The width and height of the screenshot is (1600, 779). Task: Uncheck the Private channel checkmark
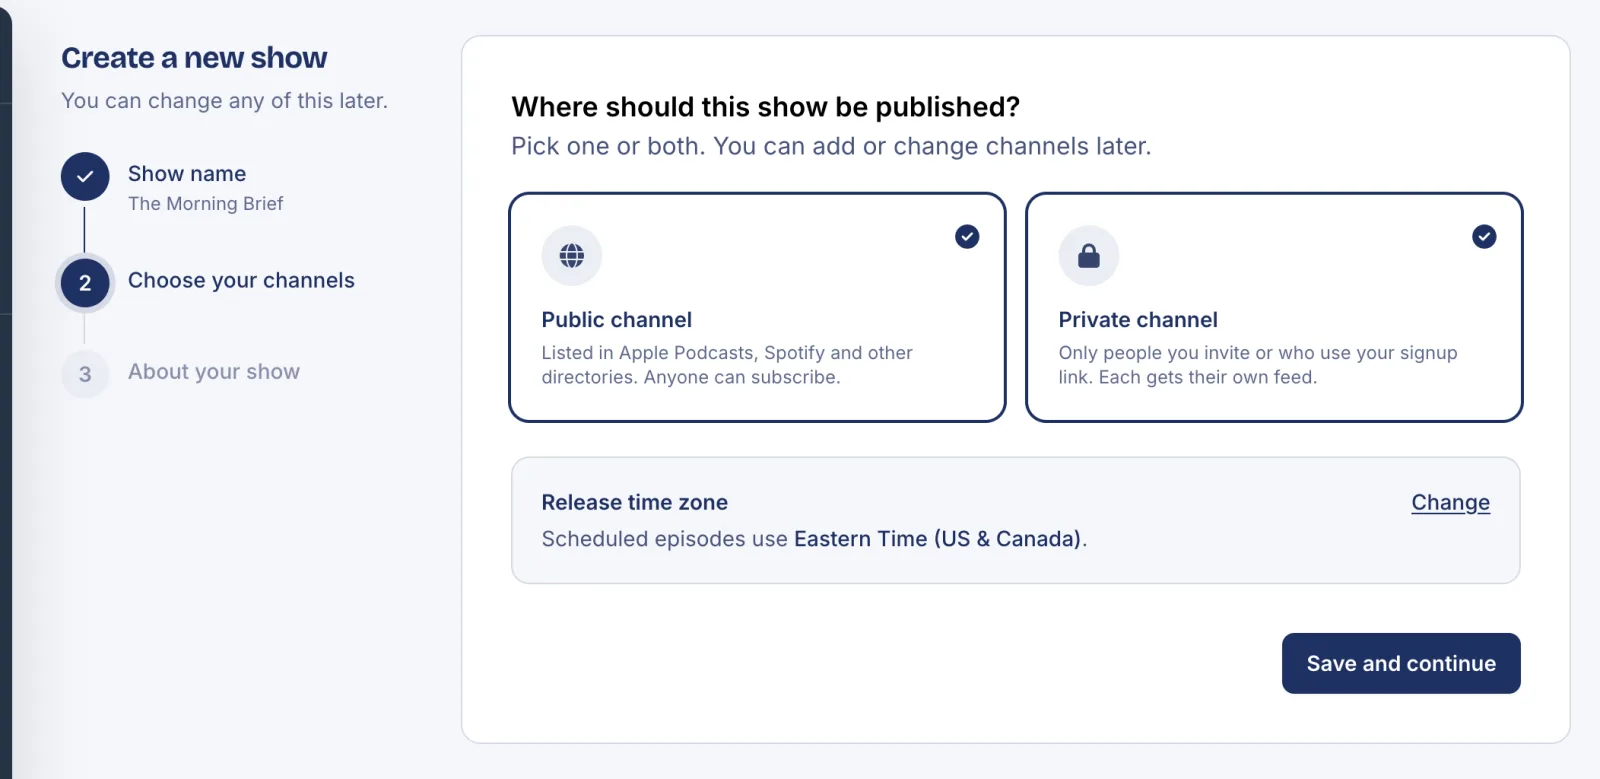click(x=1484, y=237)
